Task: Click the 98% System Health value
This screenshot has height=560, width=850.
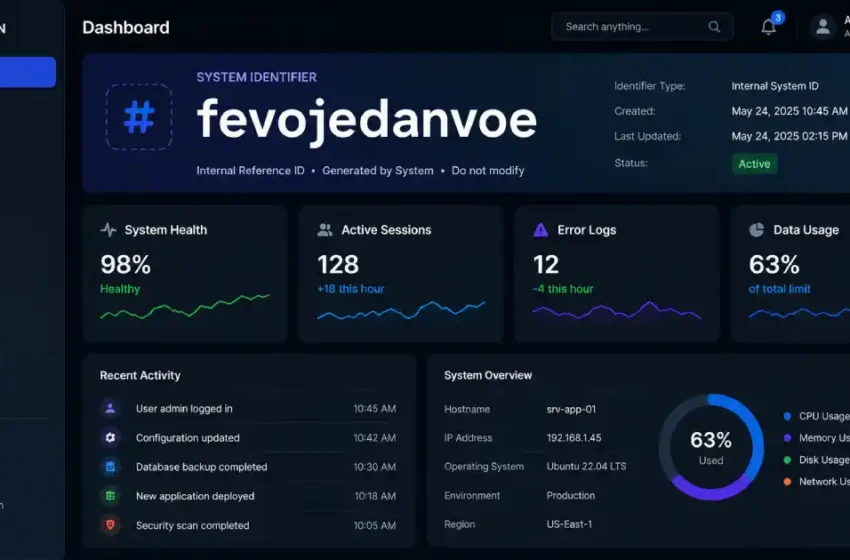Action: click(x=125, y=265)
